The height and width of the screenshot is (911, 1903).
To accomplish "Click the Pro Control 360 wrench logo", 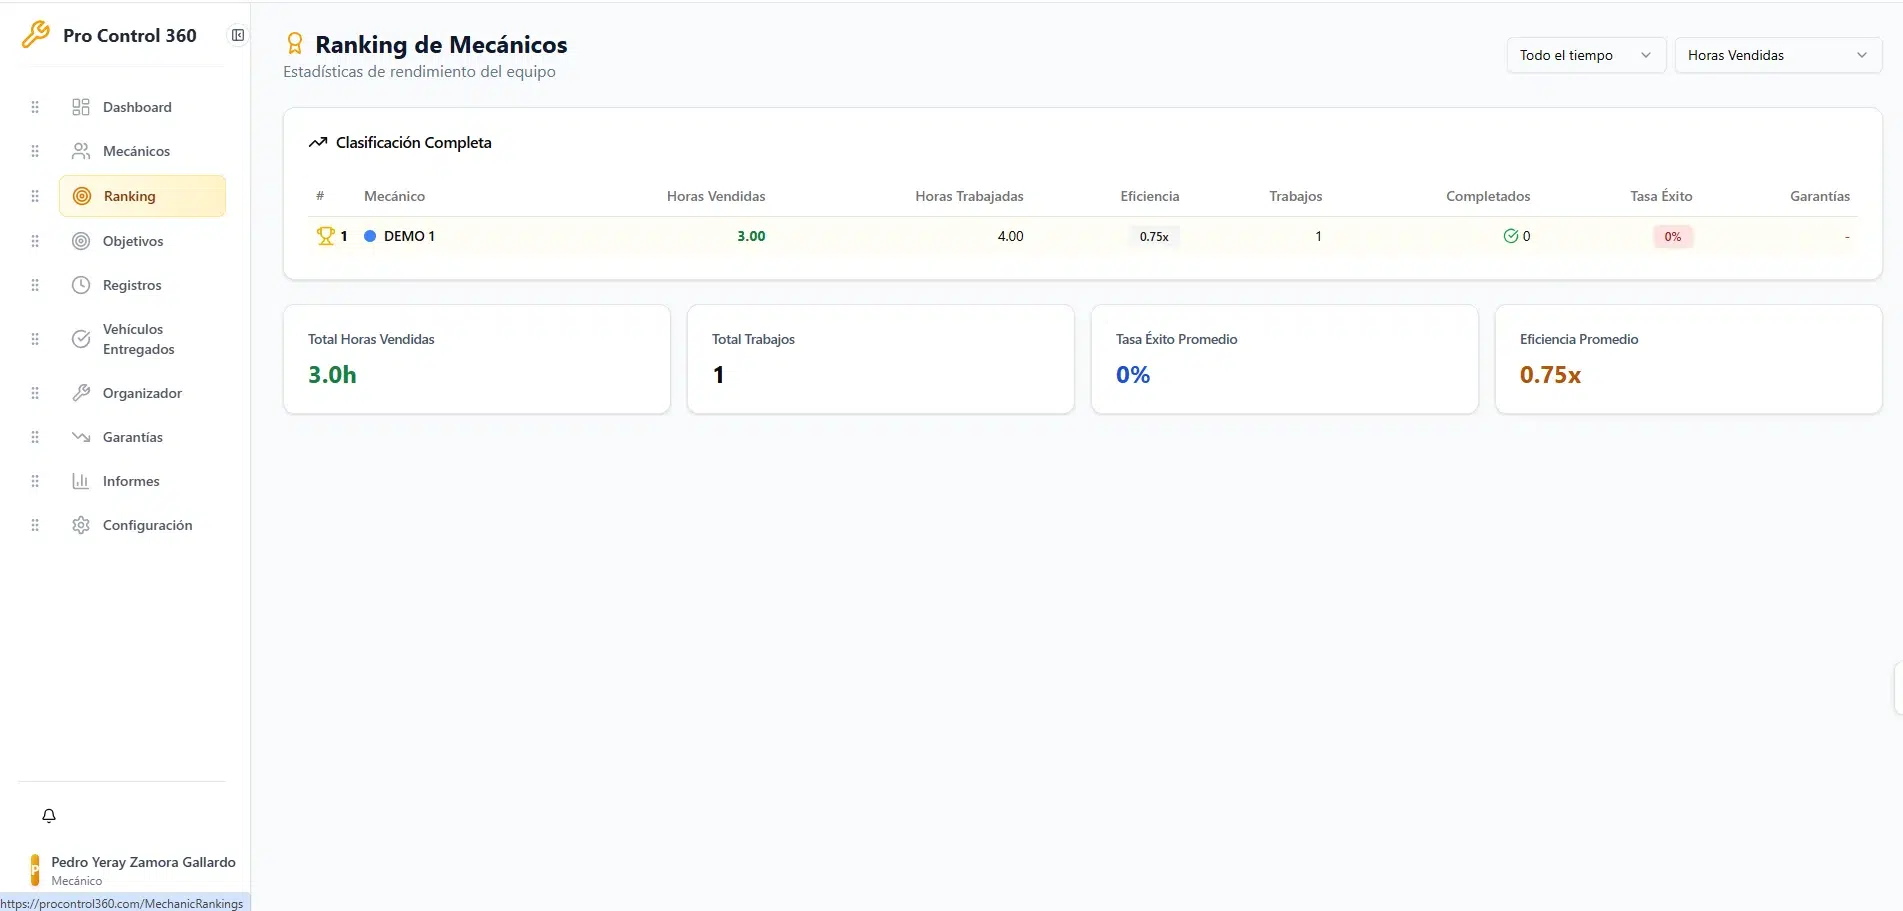I will 36,35.
